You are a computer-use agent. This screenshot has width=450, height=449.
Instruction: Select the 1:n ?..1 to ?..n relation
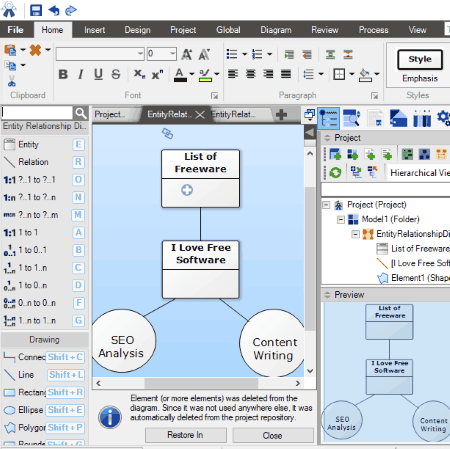44,197
